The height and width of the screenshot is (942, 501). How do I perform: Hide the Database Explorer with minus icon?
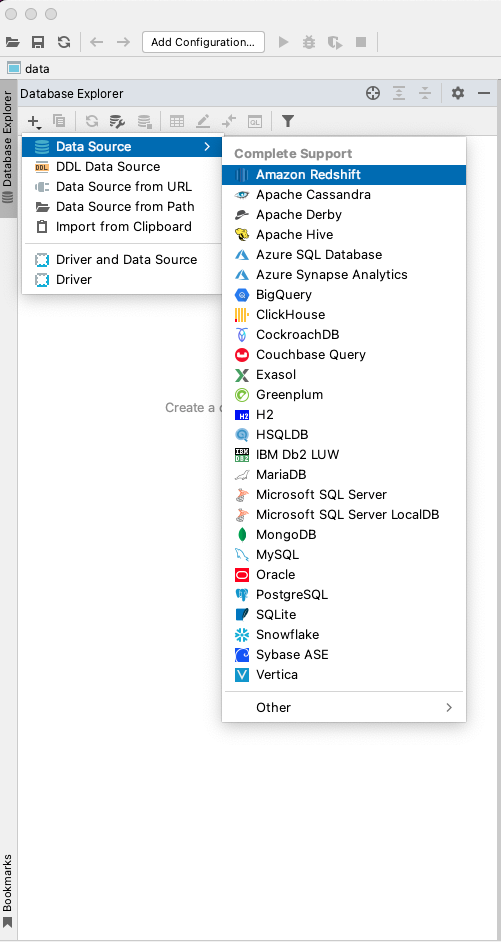tap(484, 93)
